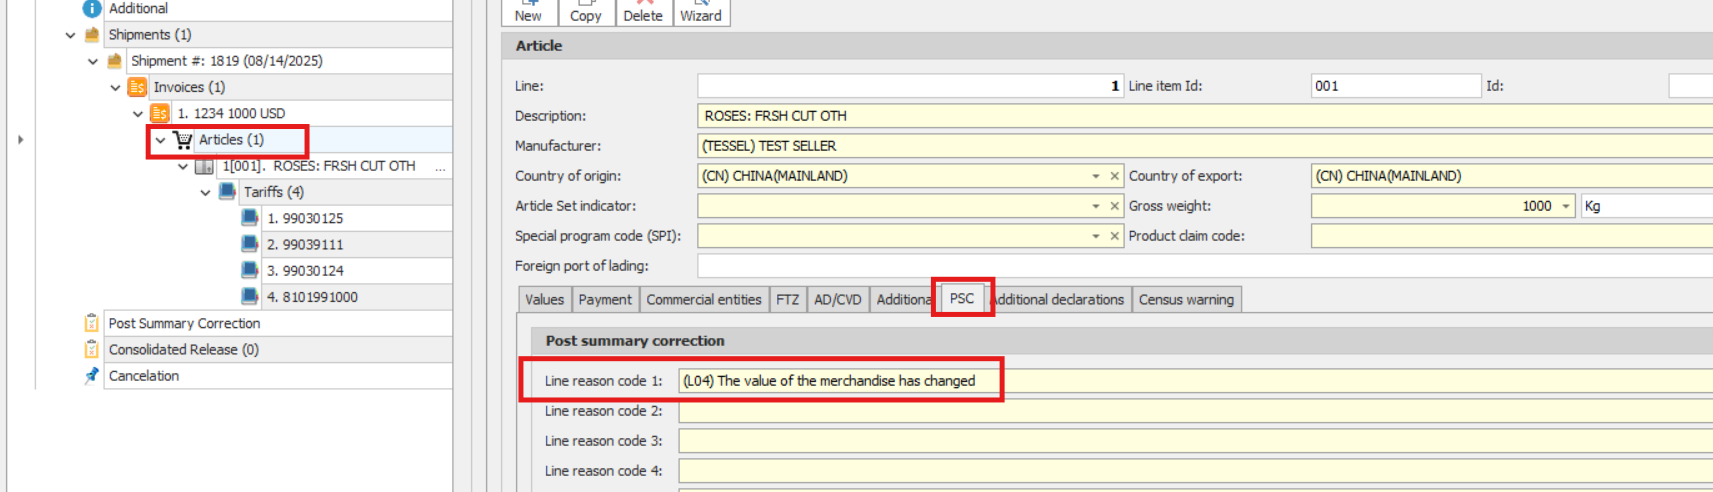Click the Line reason code 2 field
The width and height of the screenshot is (1713, 492).
pyautogui.click(x=1190, y=411)
